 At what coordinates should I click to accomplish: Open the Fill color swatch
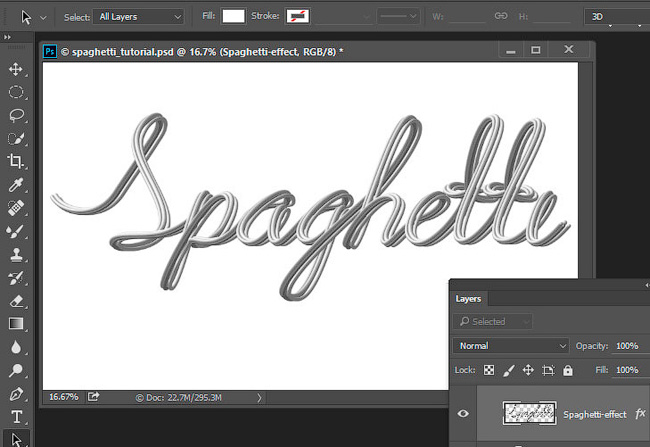[233, 16]
